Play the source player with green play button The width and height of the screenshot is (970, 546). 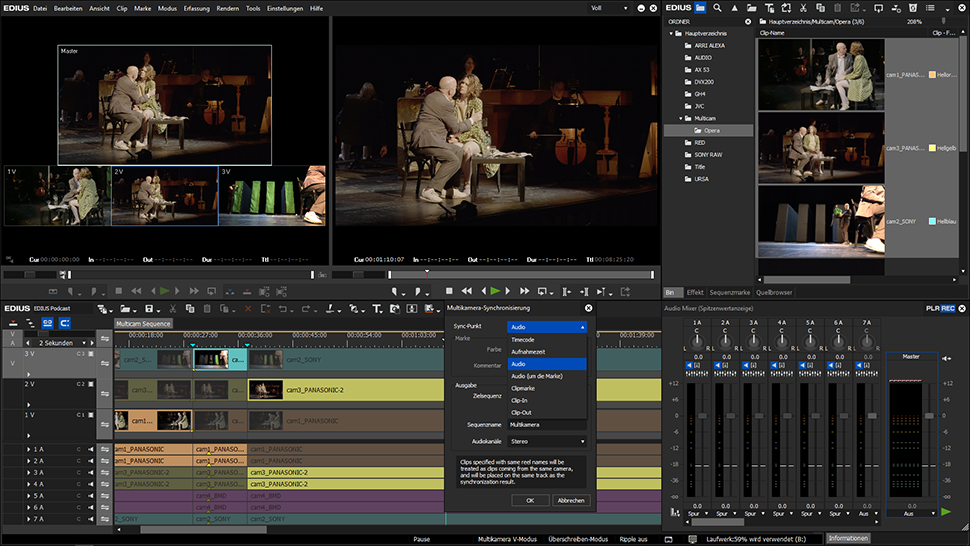coord(164,291)
